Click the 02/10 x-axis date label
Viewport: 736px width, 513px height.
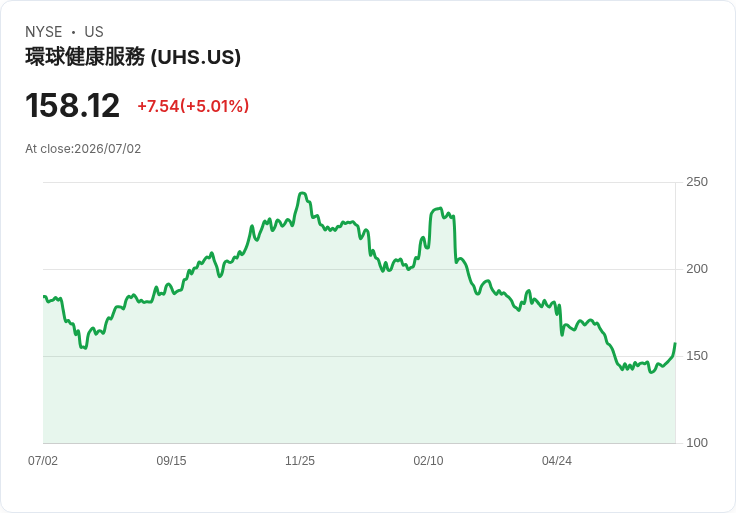[x=428, y=460]
